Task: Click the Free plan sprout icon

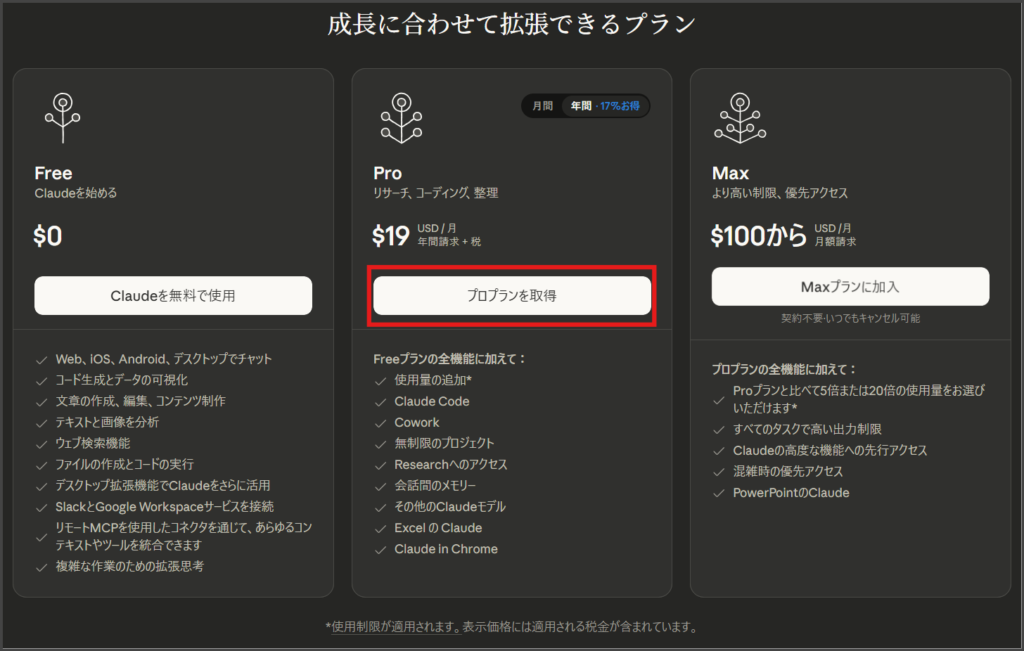Action: tap(62, 119)
